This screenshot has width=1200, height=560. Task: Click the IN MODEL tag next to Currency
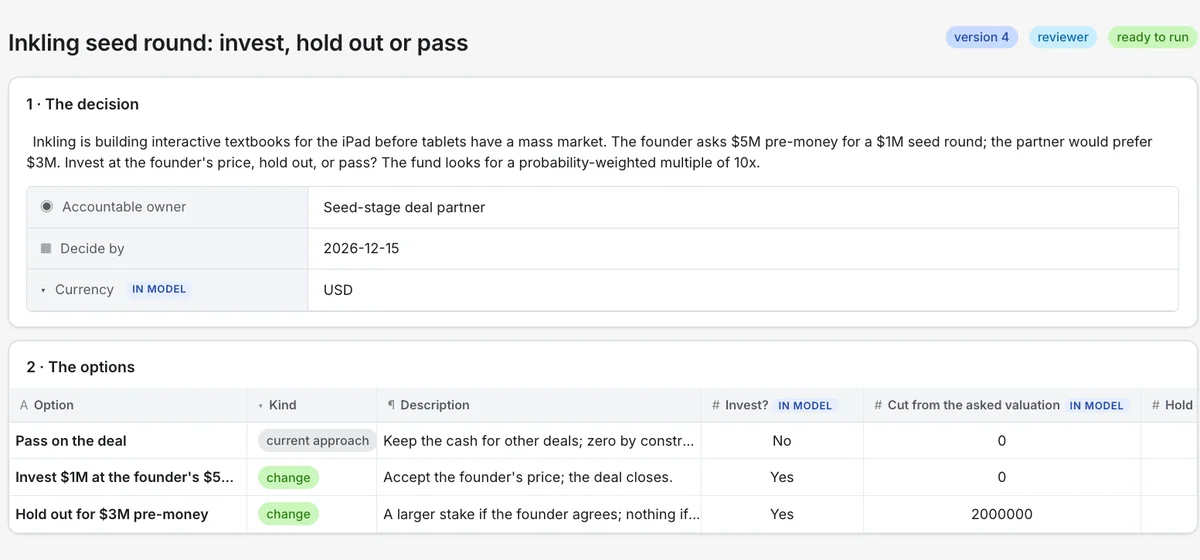click(x=159, y=289)
